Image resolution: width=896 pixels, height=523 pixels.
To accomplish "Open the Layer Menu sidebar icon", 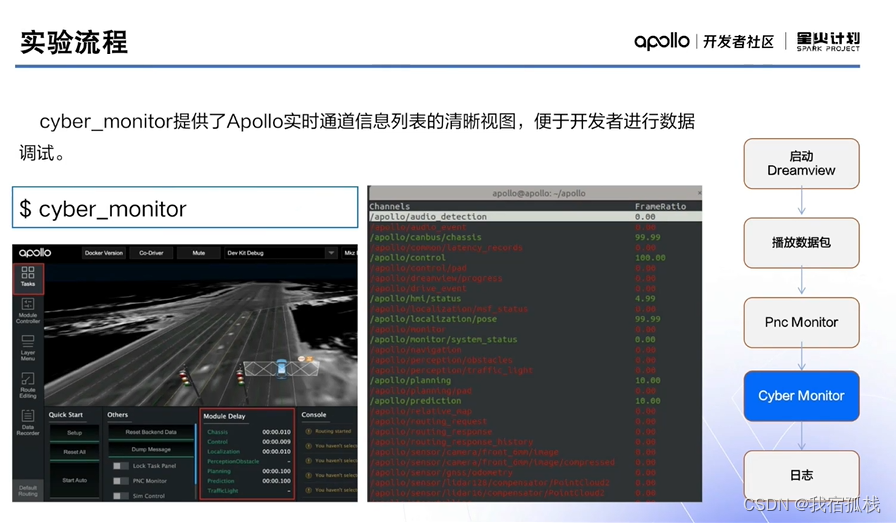I will pos(28,348).
